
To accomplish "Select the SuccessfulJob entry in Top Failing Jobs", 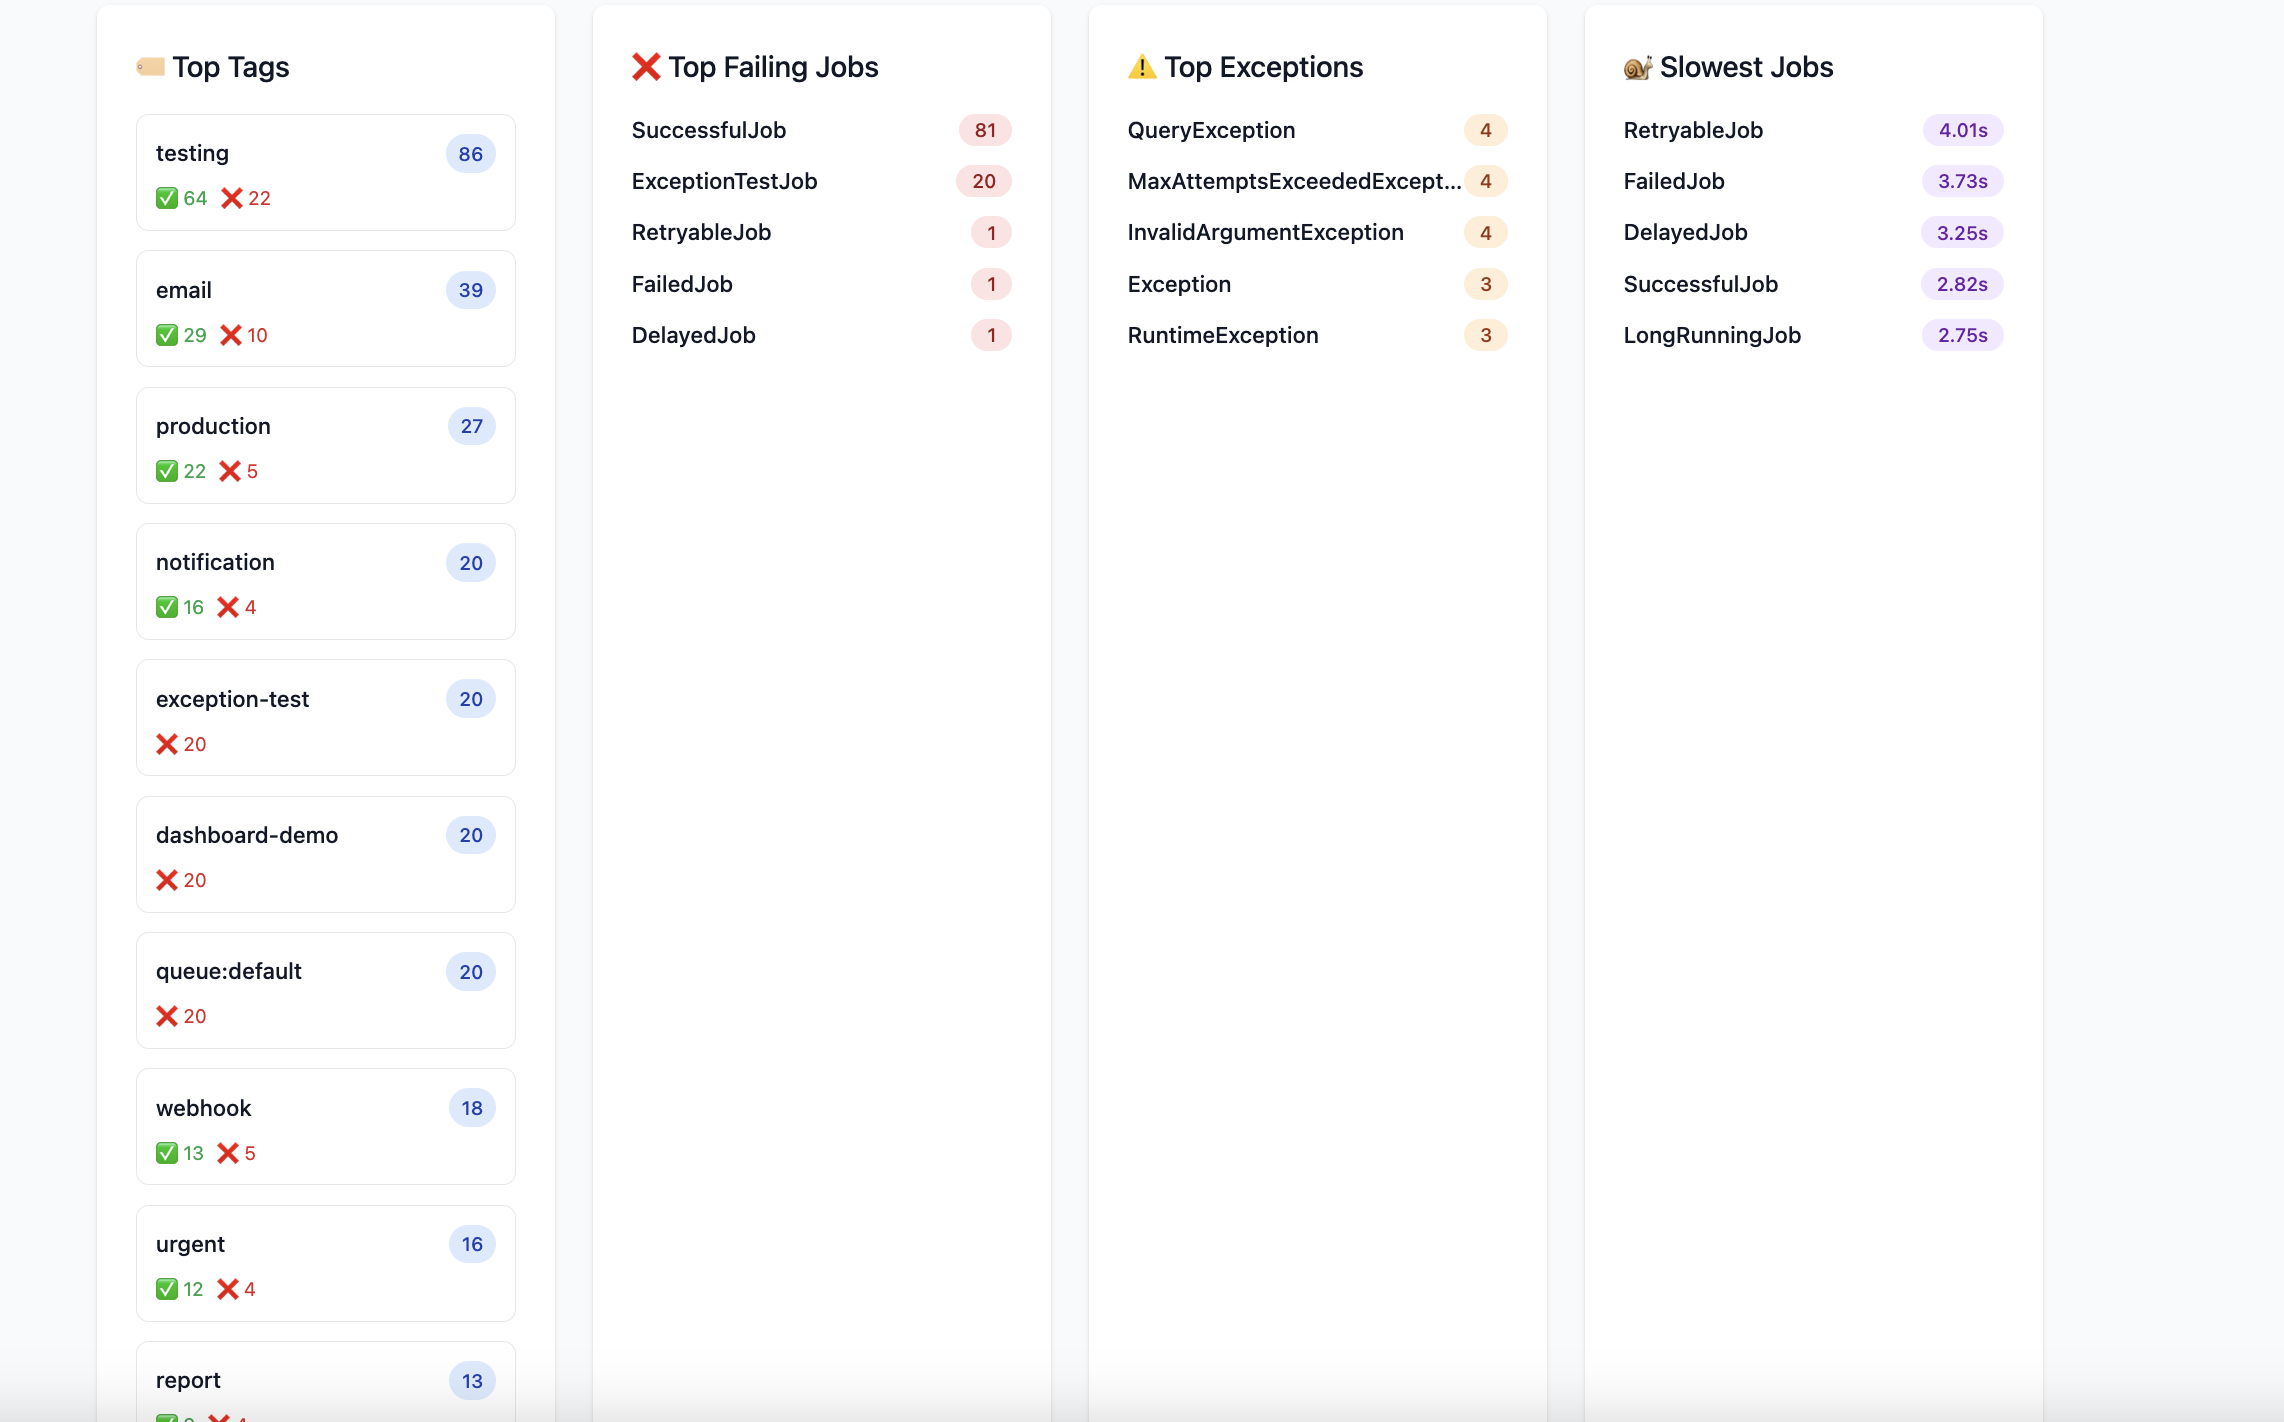I will pyautogui.click(x=708, y=130).
